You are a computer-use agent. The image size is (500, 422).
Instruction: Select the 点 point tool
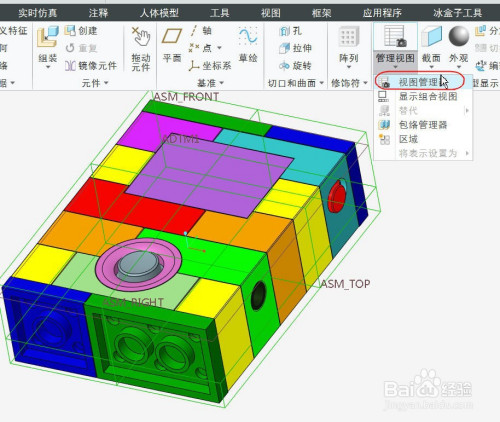(x=200, y=48)
